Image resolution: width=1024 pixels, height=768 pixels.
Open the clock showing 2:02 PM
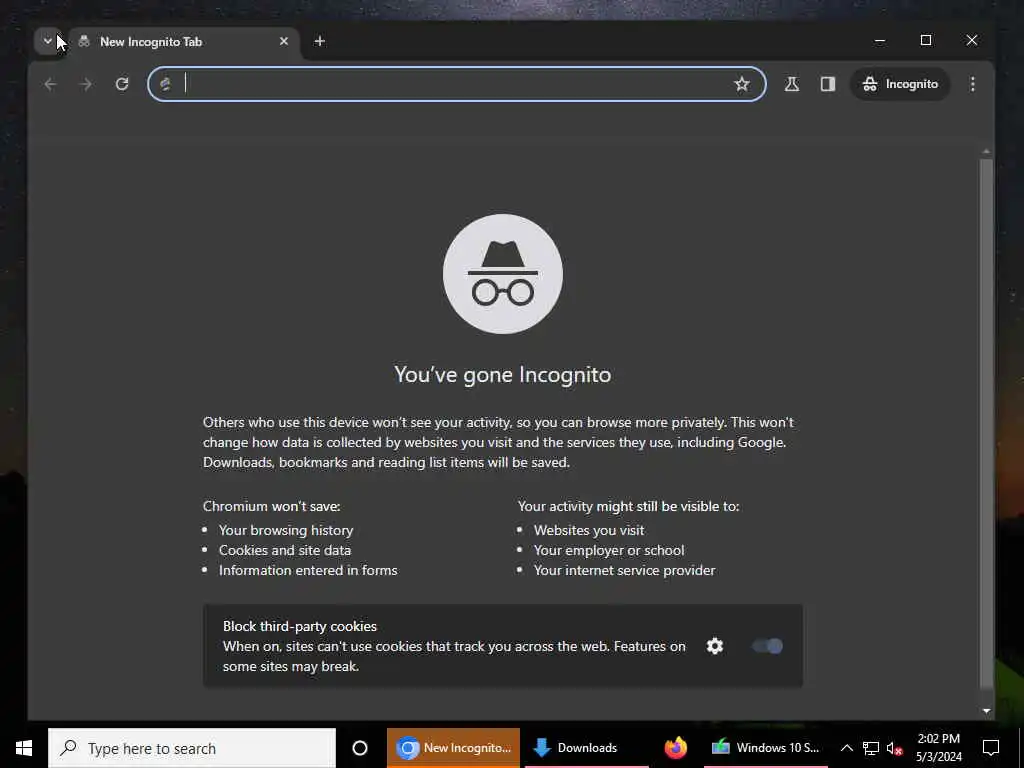coord(938,748)
